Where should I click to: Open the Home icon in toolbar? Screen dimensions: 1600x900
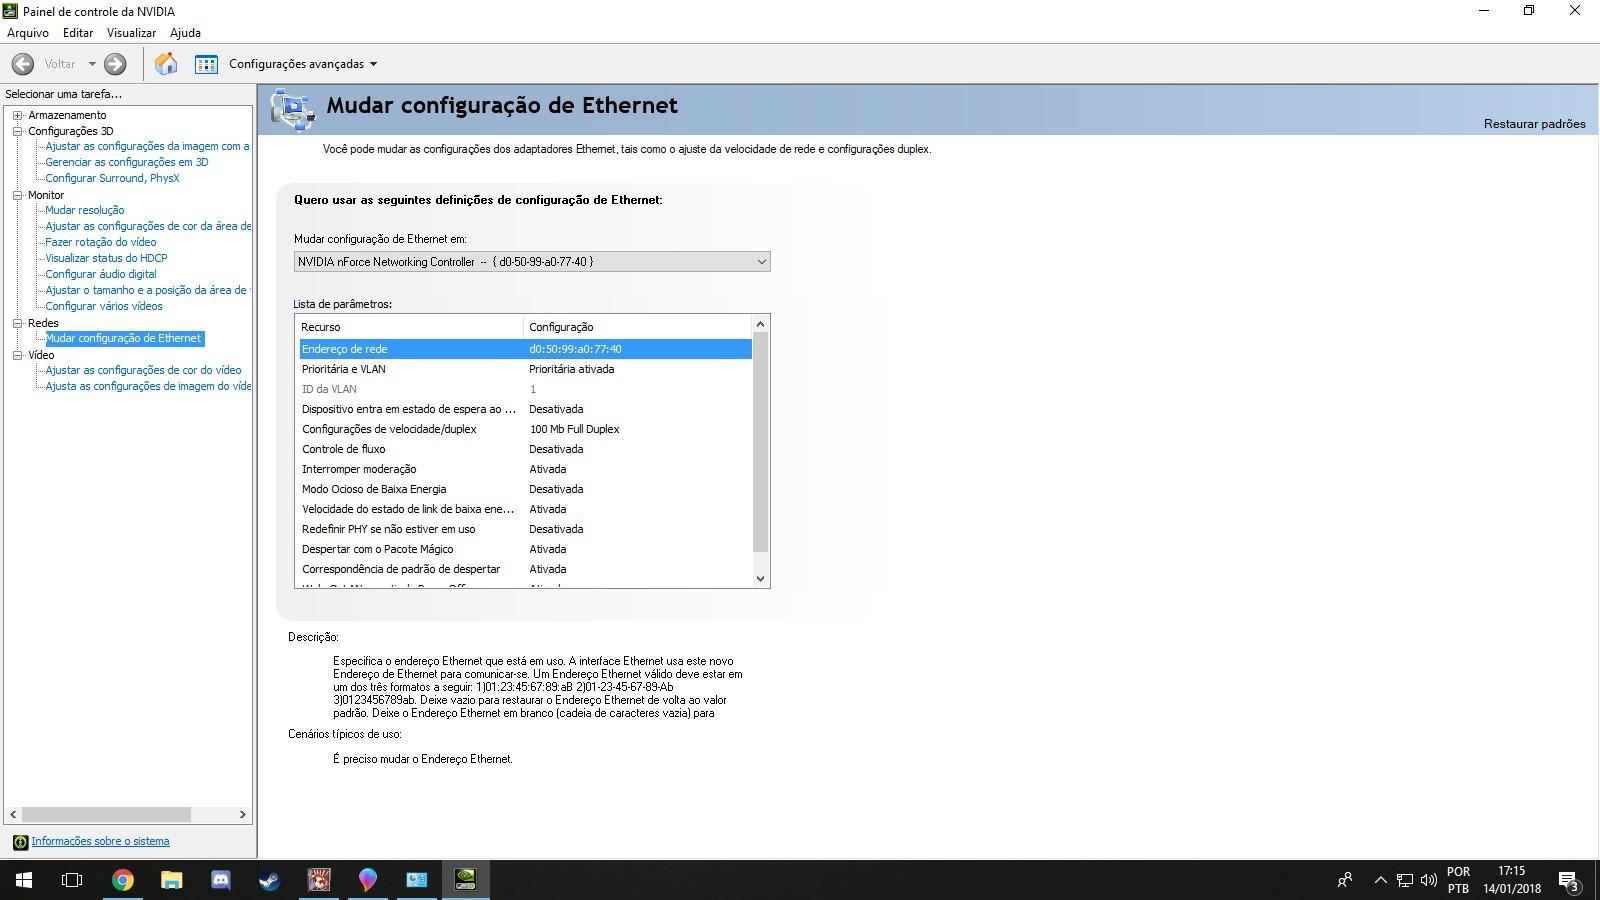166,64
